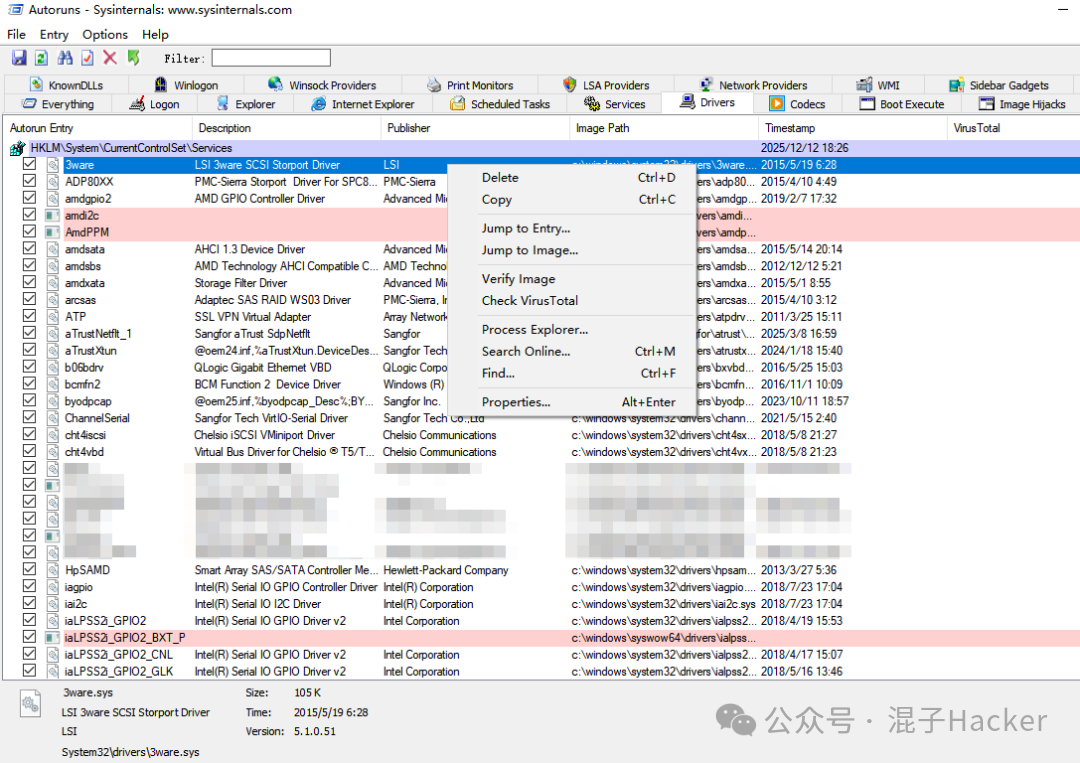Open the Codecs tab with orange play icon
The image size is (1080, 763).
point(797,103)
